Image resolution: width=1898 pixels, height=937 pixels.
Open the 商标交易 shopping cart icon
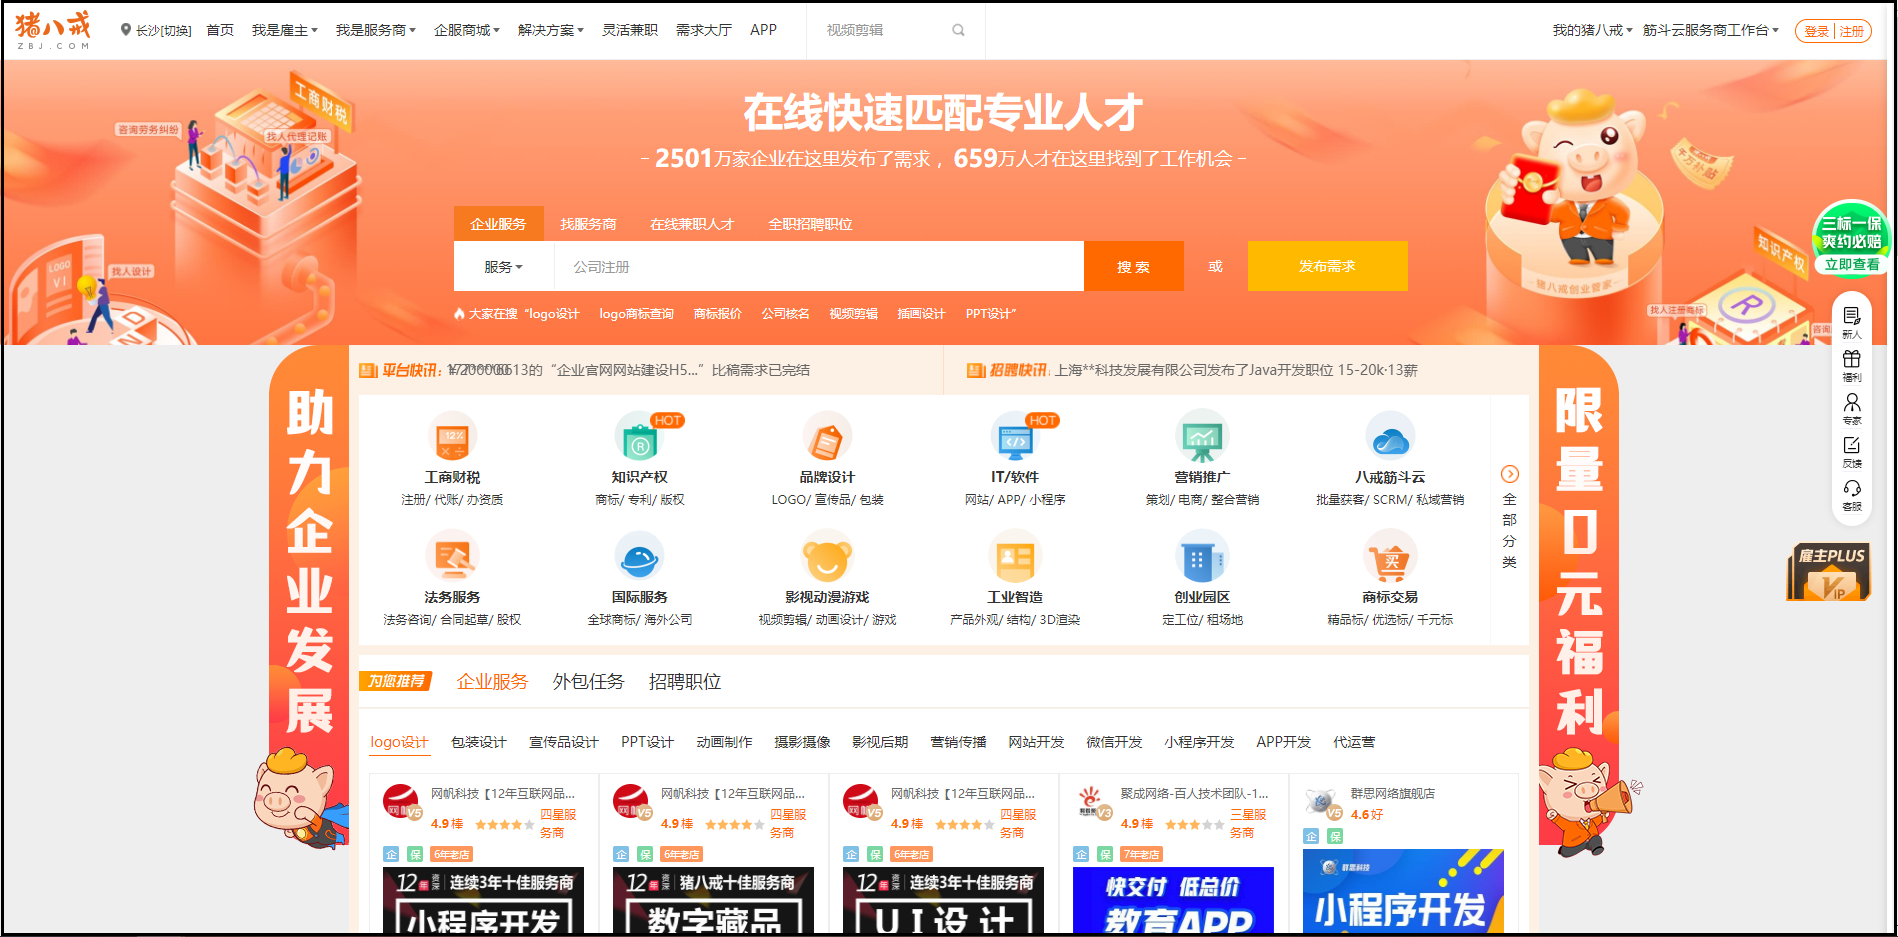[1390, 557]
